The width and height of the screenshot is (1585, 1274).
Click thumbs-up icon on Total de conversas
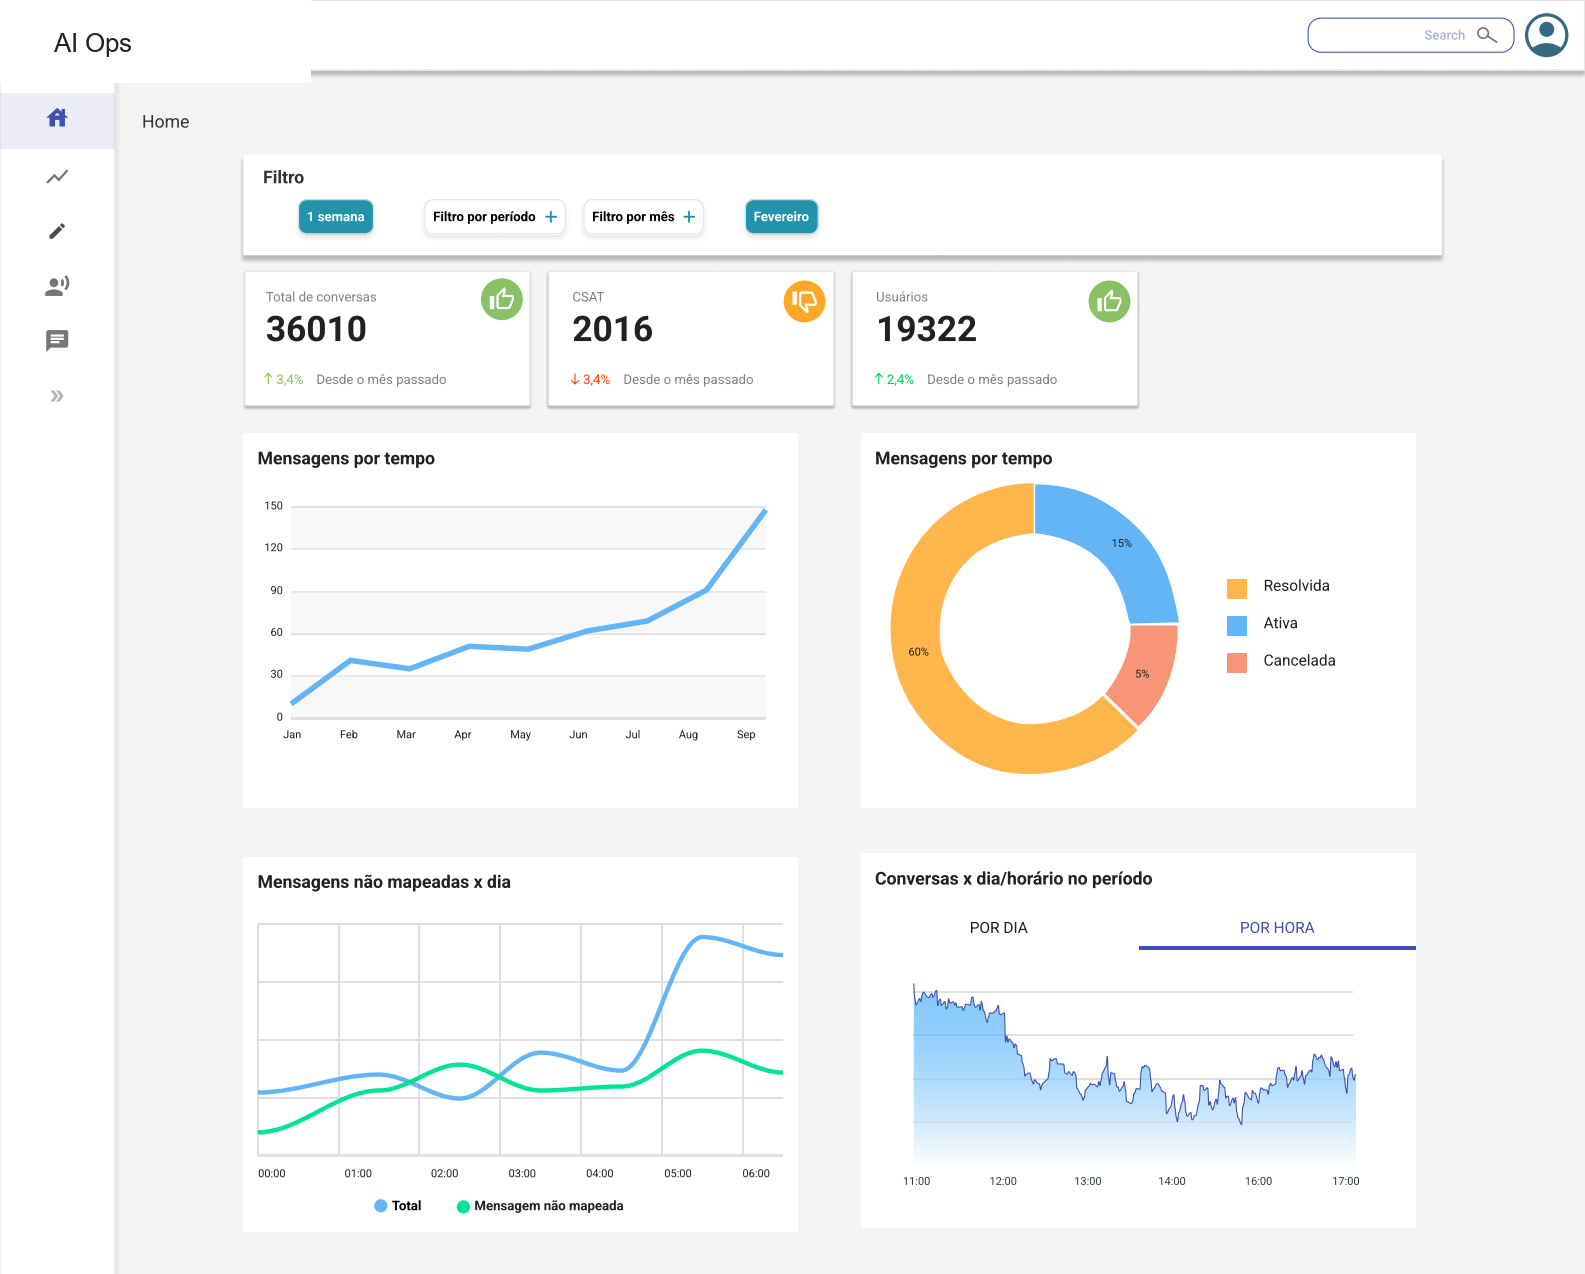pyautogui.click(x=502, y=299)
